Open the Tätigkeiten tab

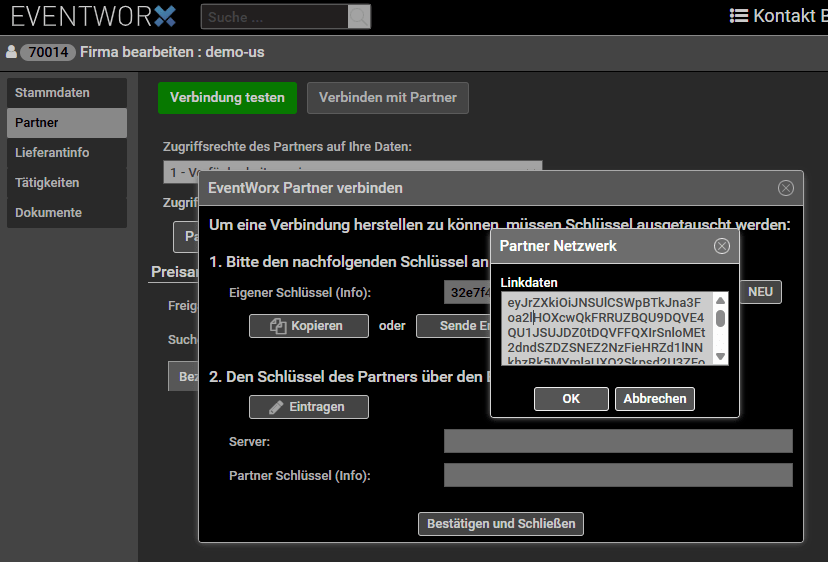coord(67,183)
